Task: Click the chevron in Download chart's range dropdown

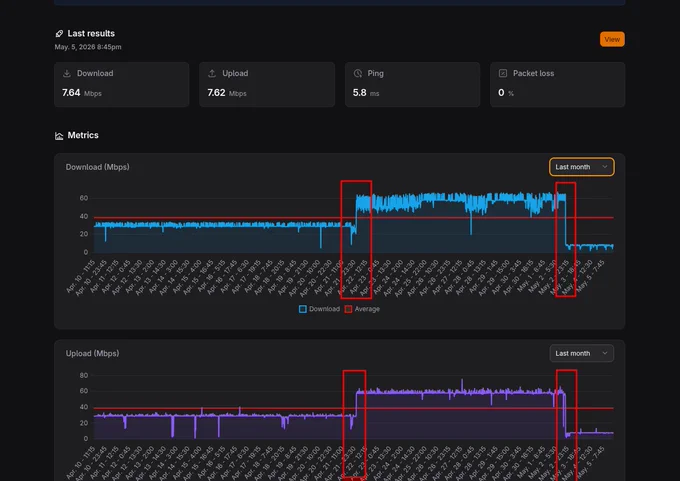Action: [605, 167]
